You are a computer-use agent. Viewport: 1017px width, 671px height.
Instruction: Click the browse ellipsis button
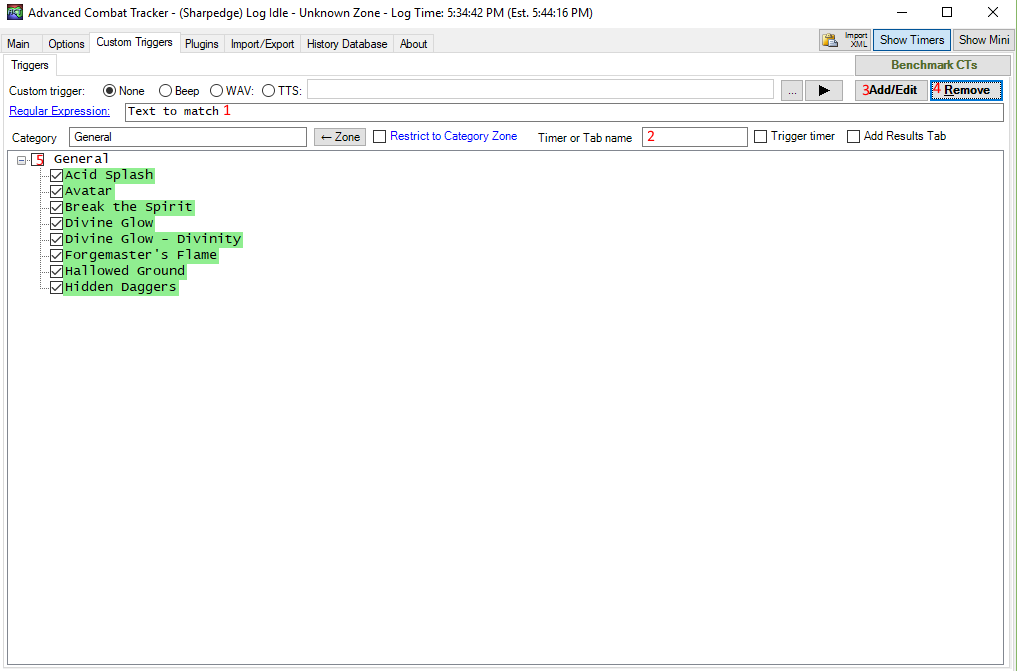pyautogui.click(x=792, y=90)
